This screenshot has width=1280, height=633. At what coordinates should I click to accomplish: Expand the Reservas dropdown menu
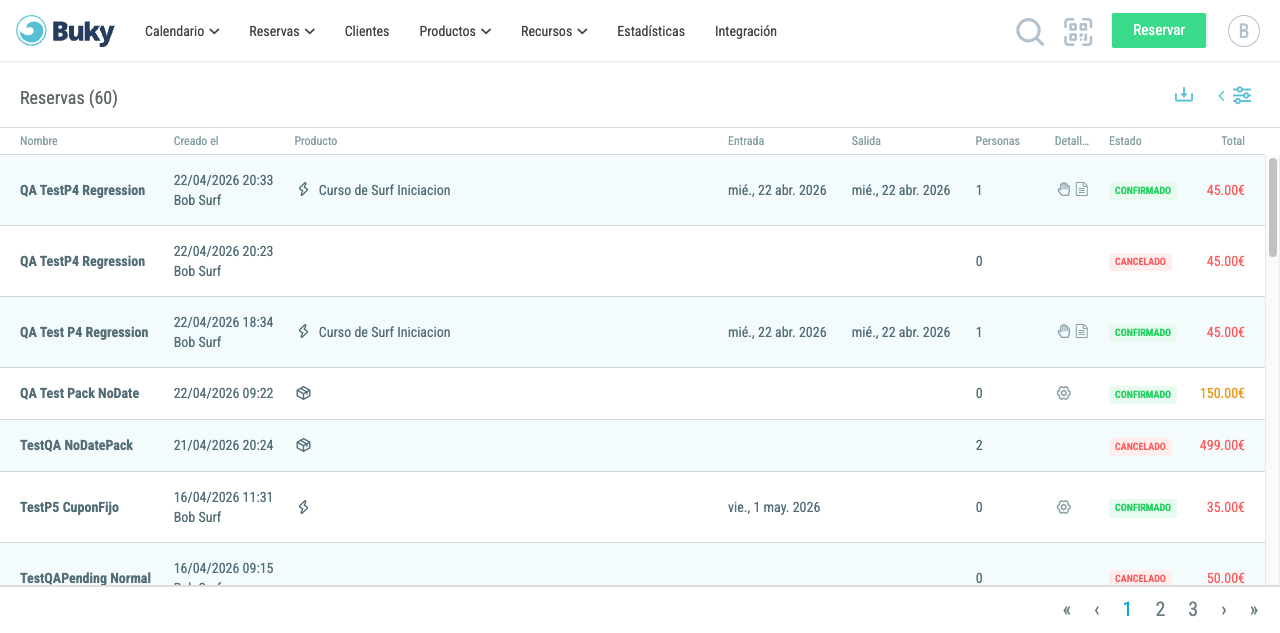282,31
